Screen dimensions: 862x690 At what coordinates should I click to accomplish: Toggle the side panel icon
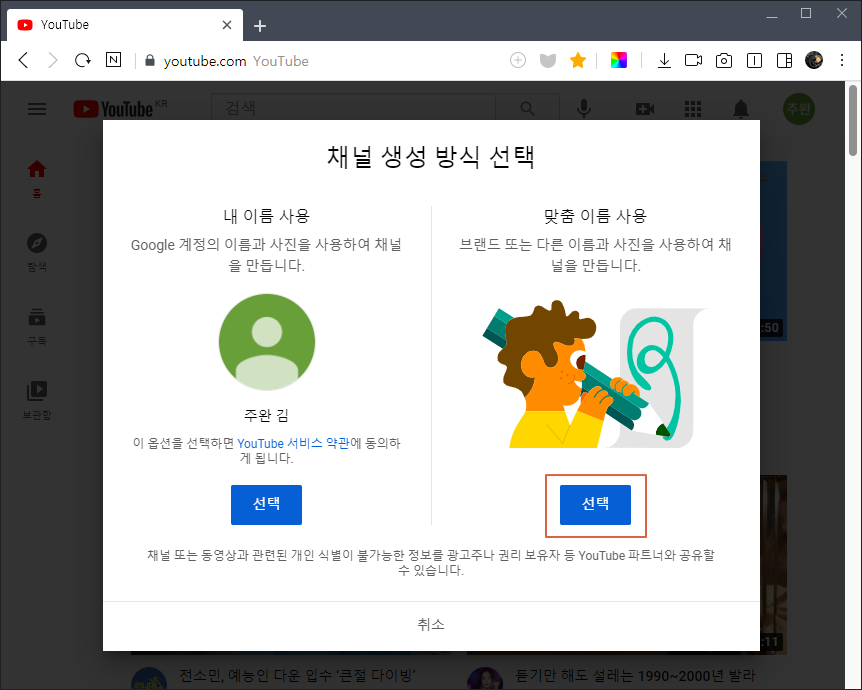click(x=784, y=60)
